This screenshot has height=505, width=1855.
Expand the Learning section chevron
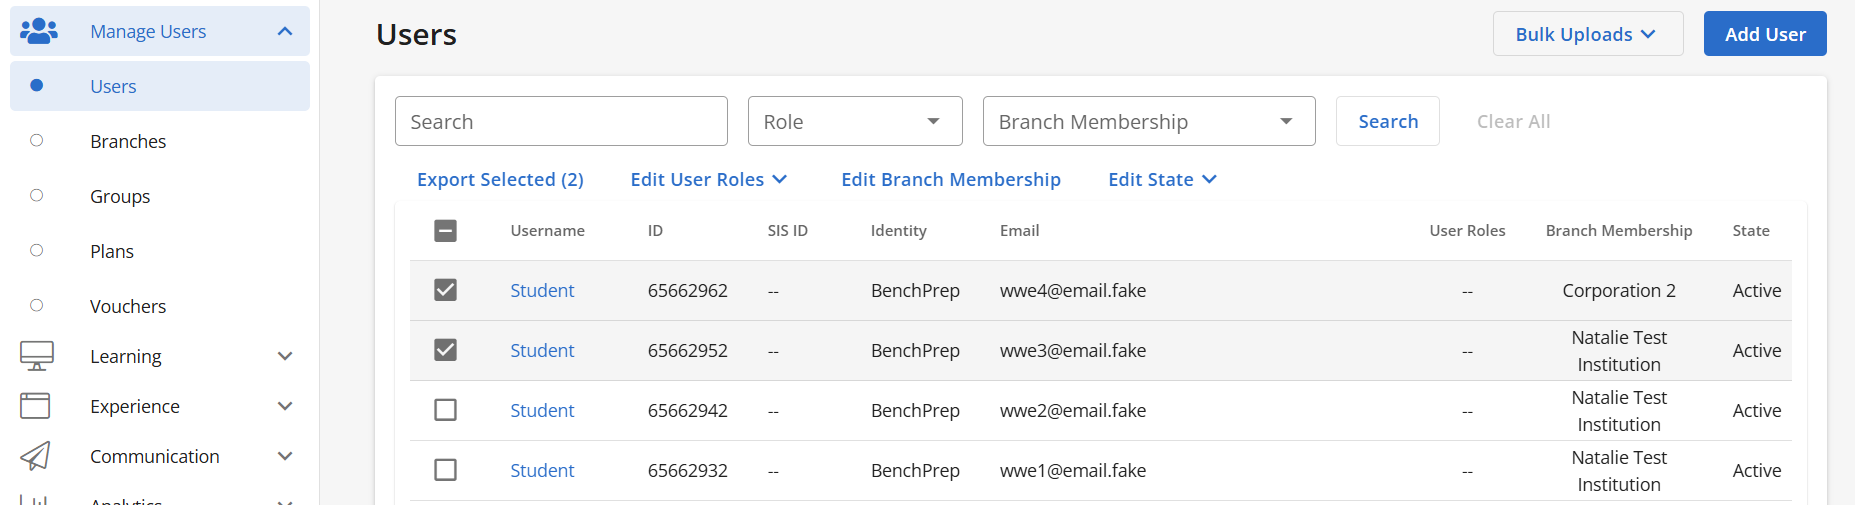tap(285, 356)
